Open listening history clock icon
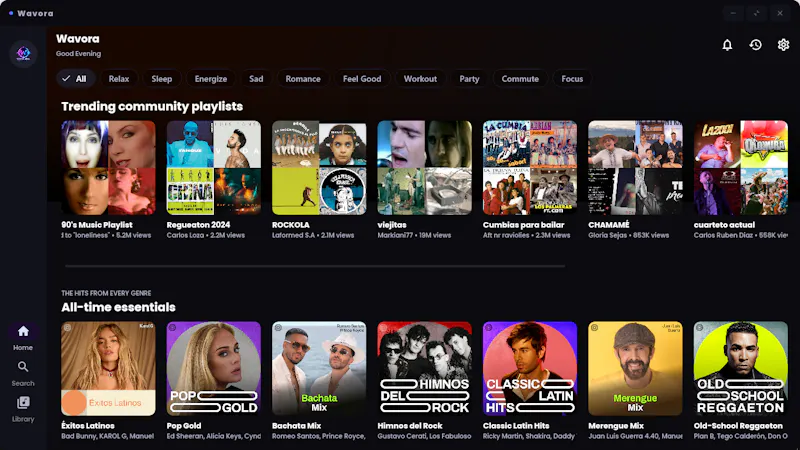 [756, 45]
